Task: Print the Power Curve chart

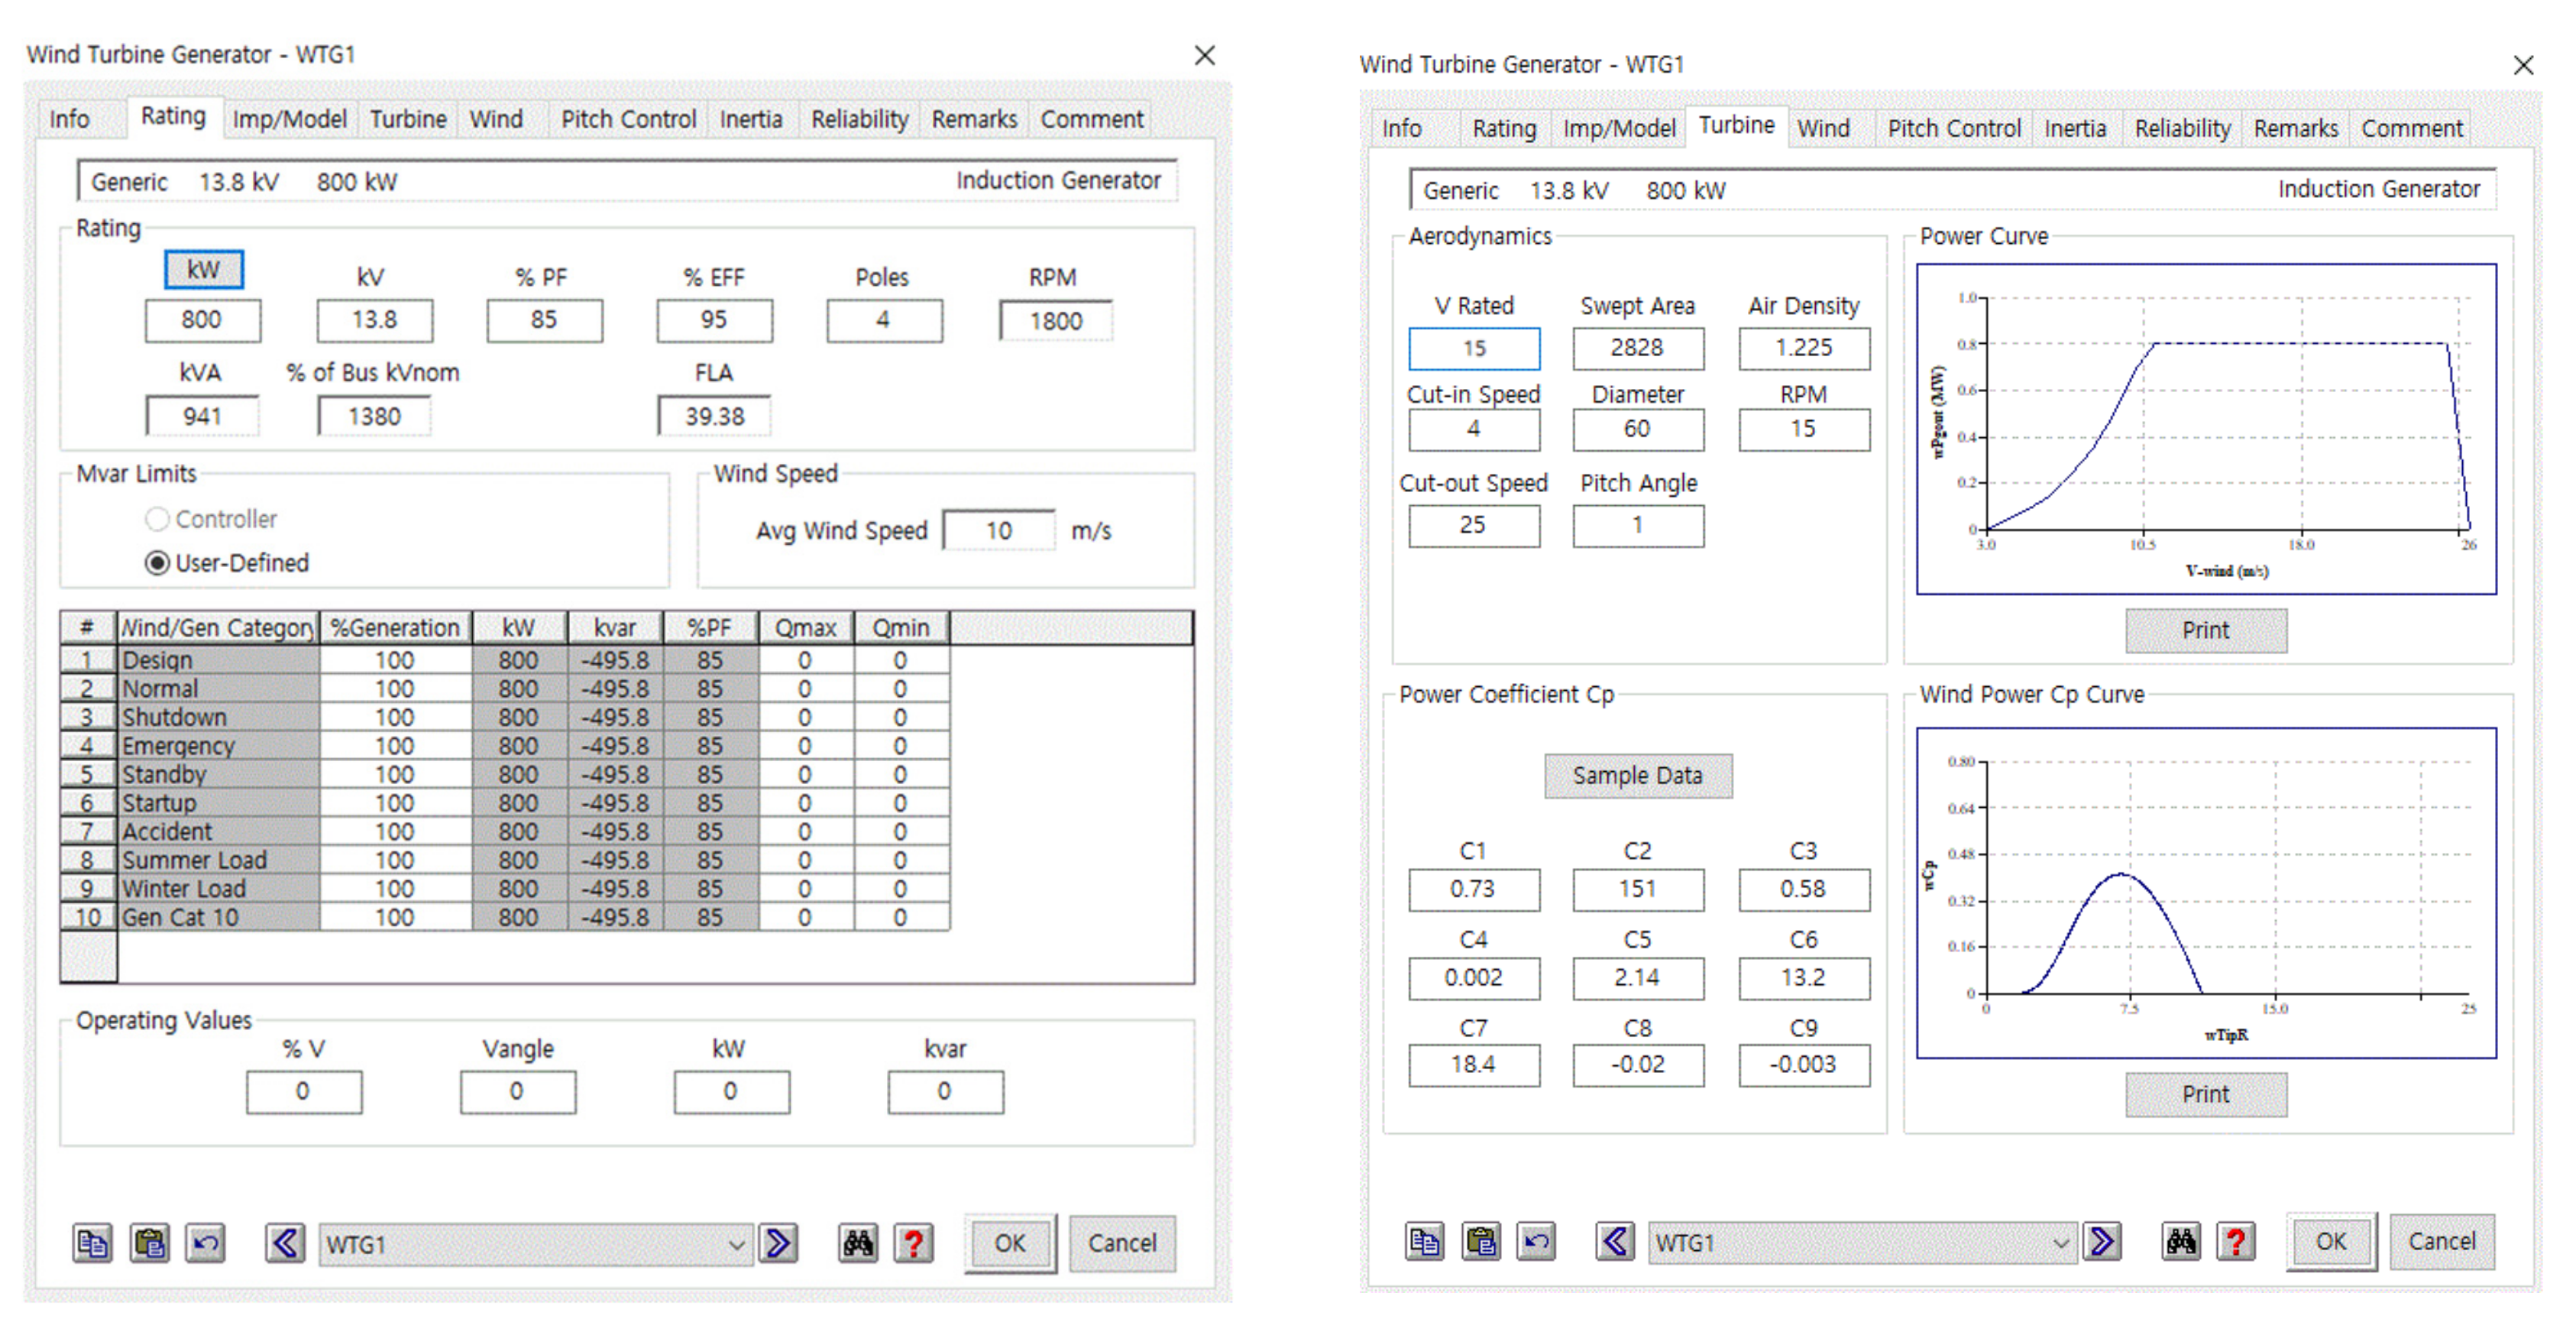Action: (2205, 630)
